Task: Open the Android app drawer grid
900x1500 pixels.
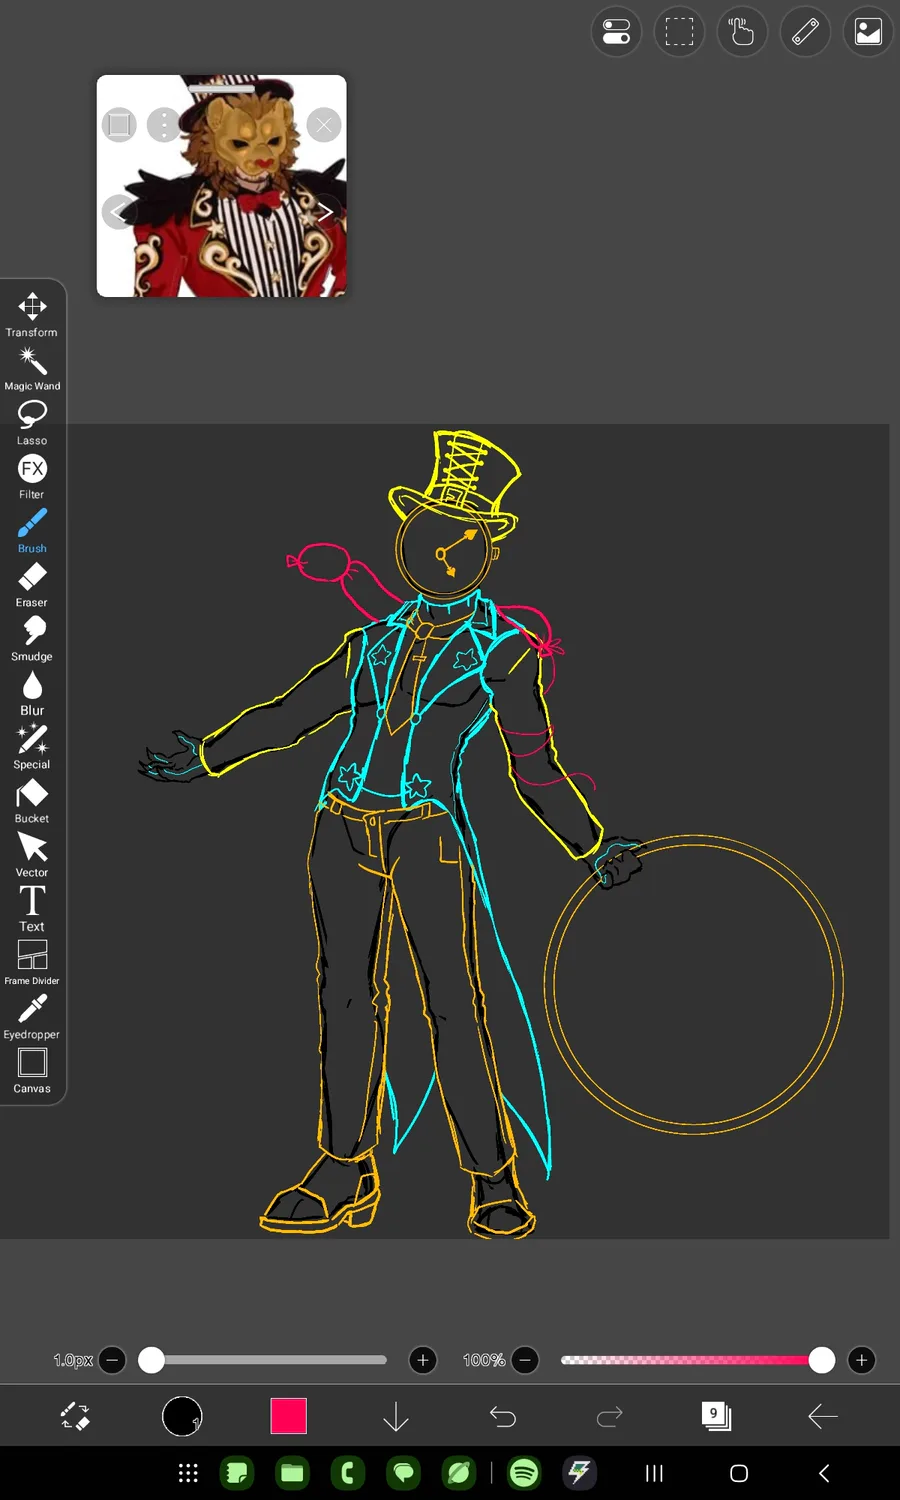Action: coord(188,1473)
